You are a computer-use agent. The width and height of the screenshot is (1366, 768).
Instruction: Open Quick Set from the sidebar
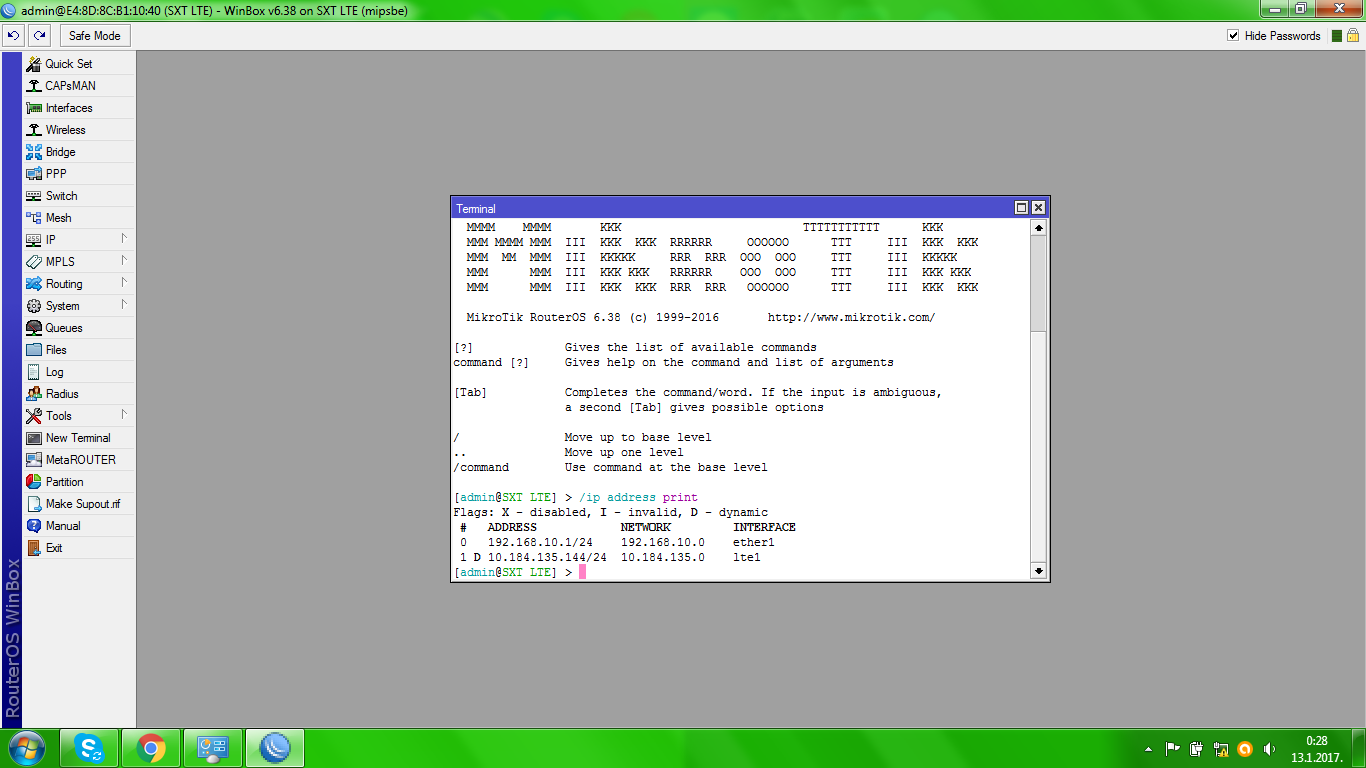click(x=68, y=64)
